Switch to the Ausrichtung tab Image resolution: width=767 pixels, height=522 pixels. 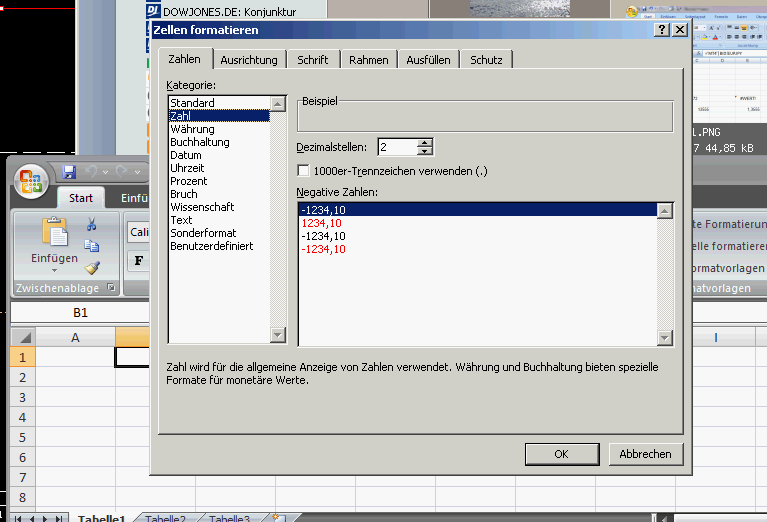tap(249, 60)
